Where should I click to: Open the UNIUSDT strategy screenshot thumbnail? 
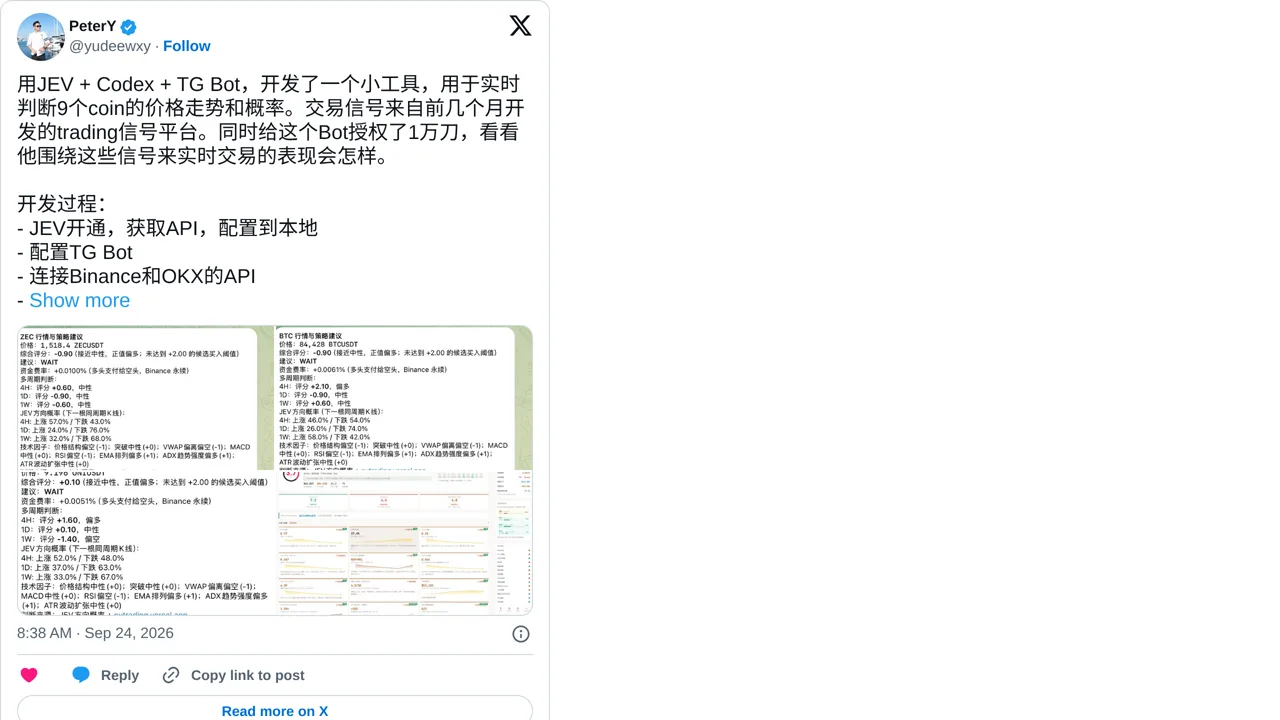[x=146, y=543]
